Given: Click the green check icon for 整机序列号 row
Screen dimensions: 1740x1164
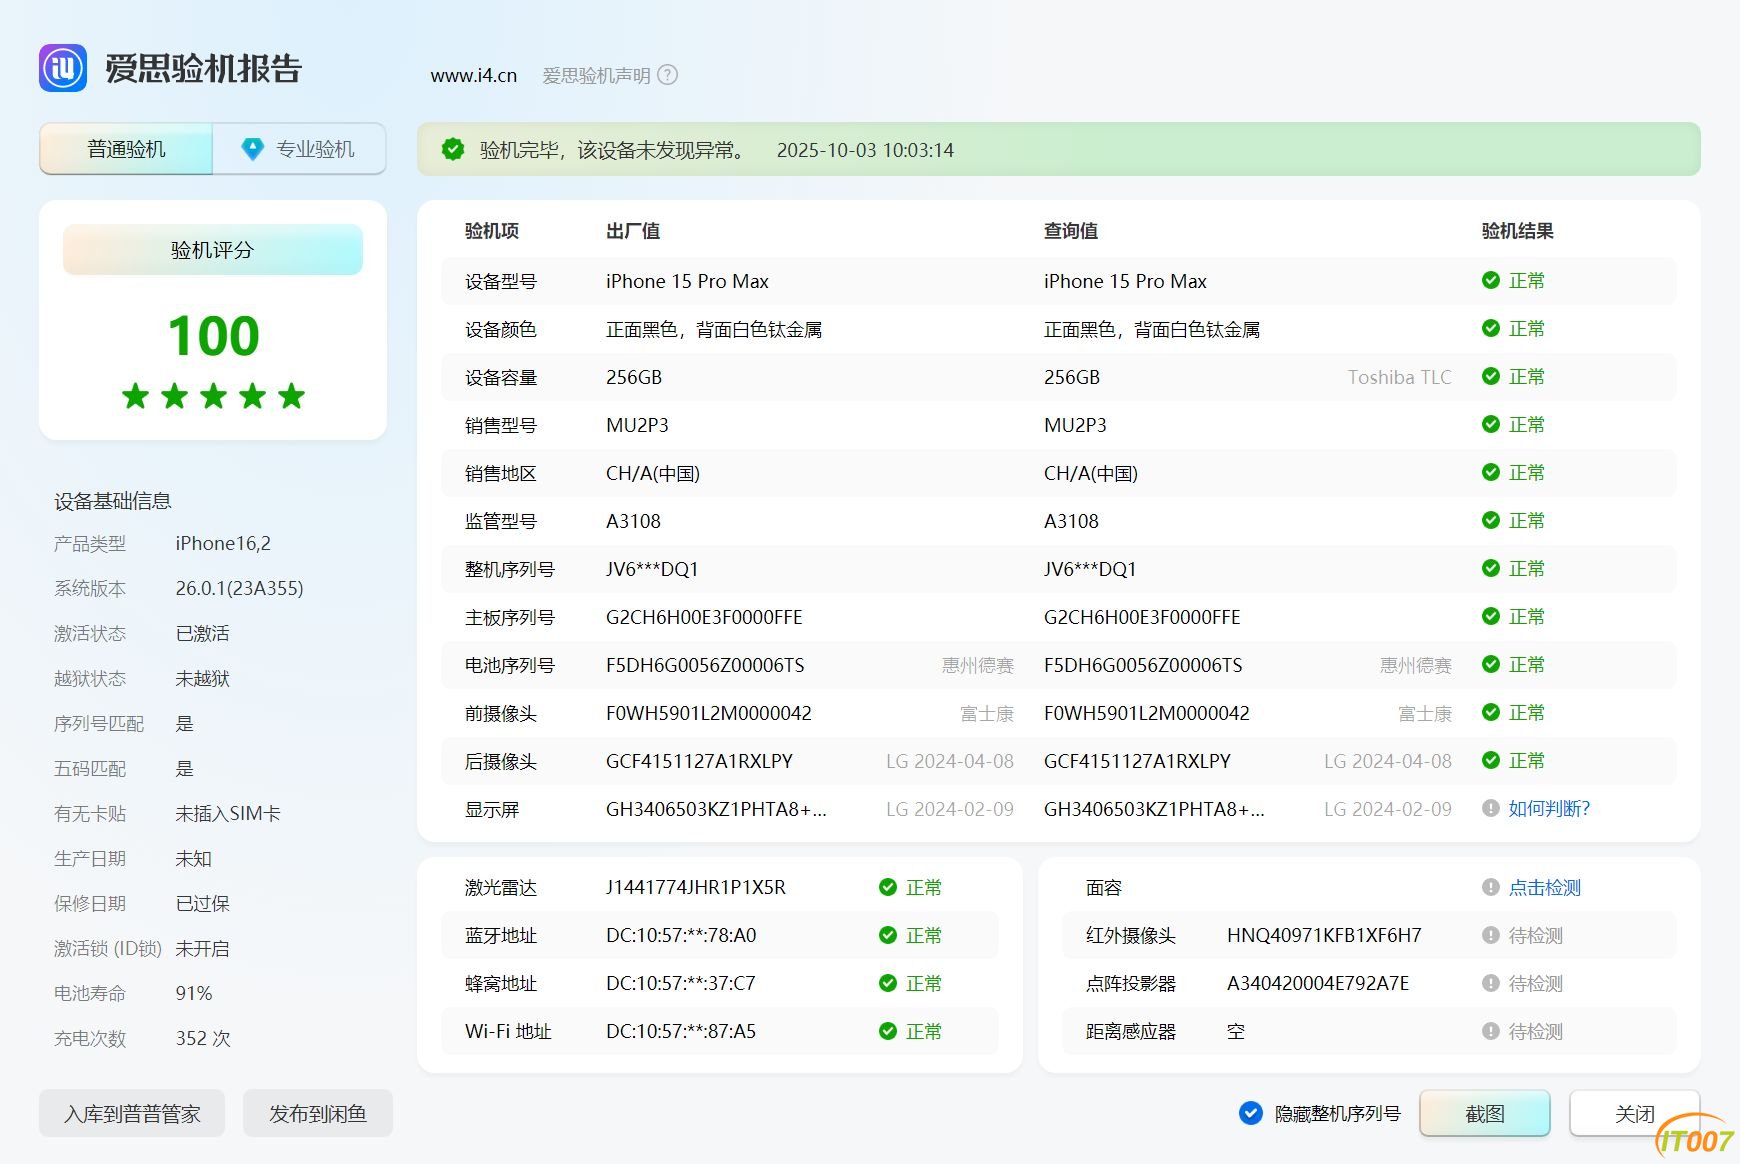Looking at the screenshot, I should click(x=1491, y=569).
